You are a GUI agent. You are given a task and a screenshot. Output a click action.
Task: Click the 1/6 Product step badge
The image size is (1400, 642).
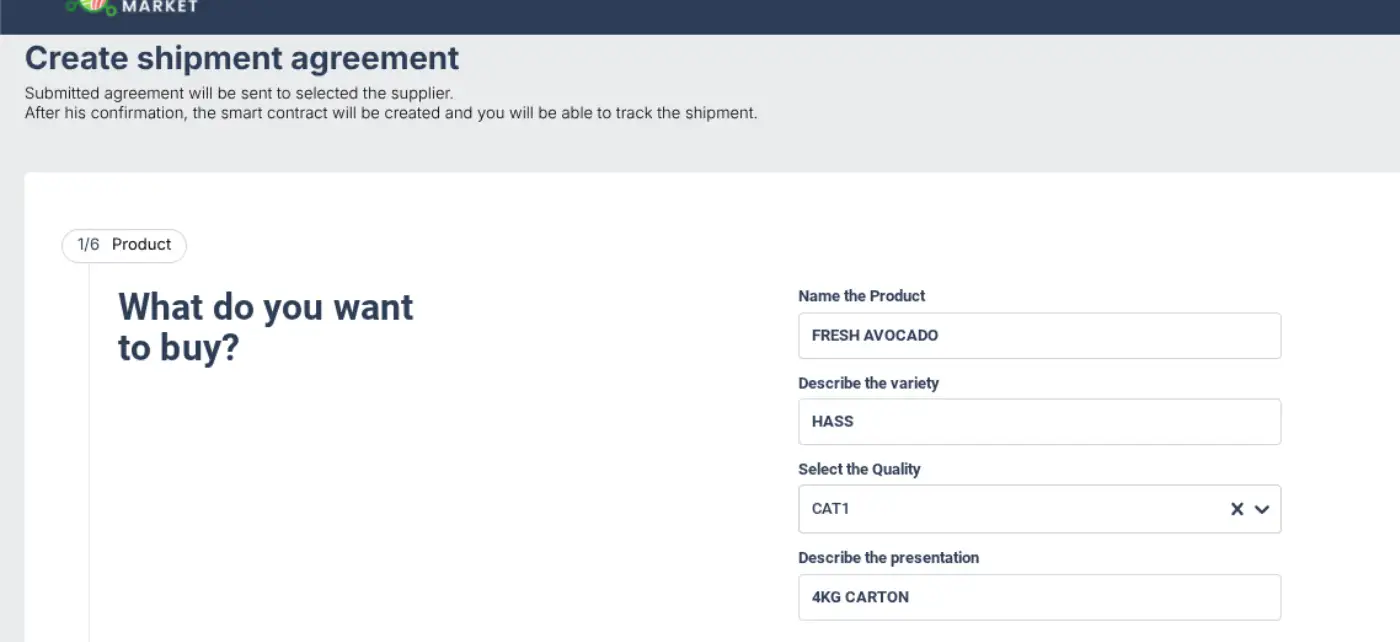[x=124, y=245]
